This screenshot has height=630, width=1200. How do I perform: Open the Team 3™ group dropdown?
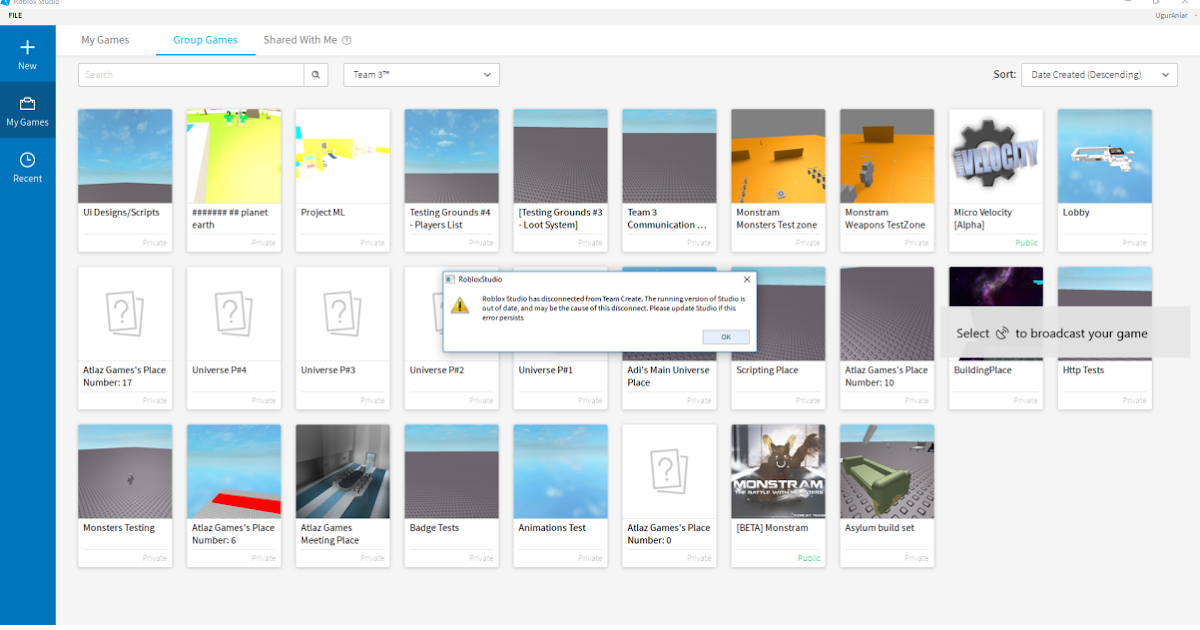click(x=421, y=75)
